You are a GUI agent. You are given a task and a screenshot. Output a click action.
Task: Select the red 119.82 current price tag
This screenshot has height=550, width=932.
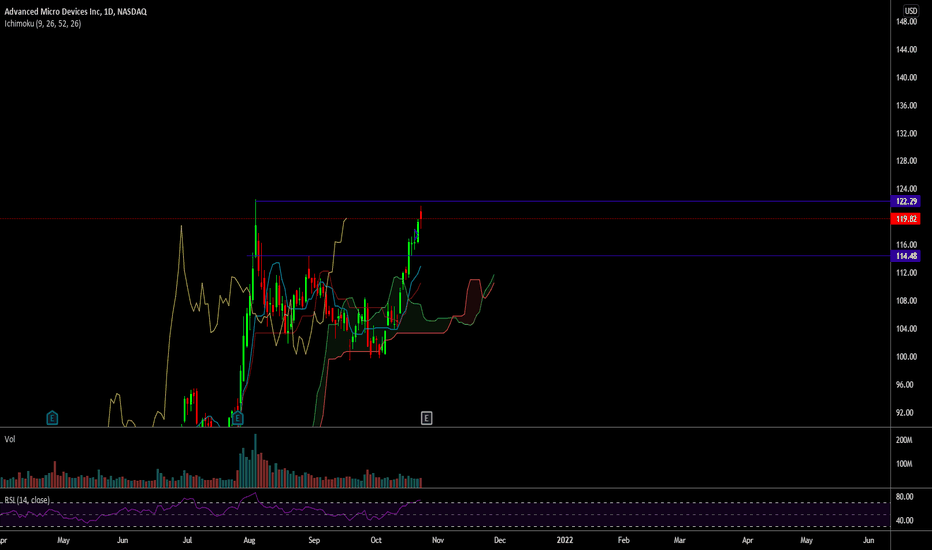(906, 219)
